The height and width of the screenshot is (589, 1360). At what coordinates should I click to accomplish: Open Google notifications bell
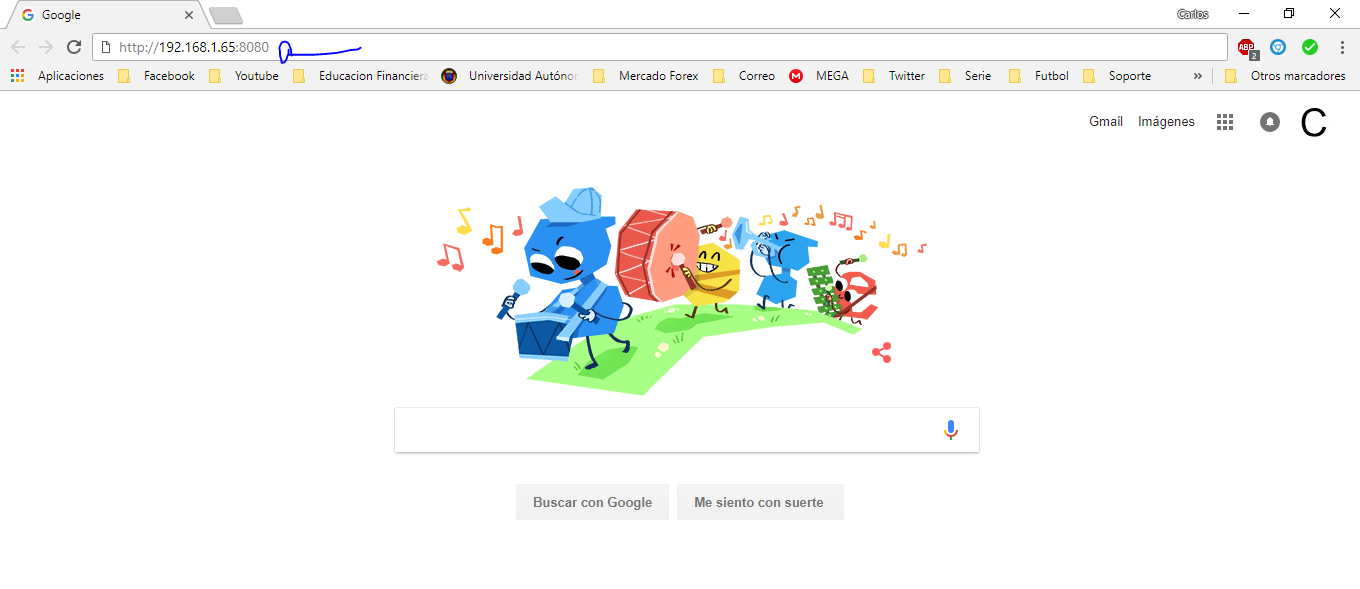coord(1270,122)
